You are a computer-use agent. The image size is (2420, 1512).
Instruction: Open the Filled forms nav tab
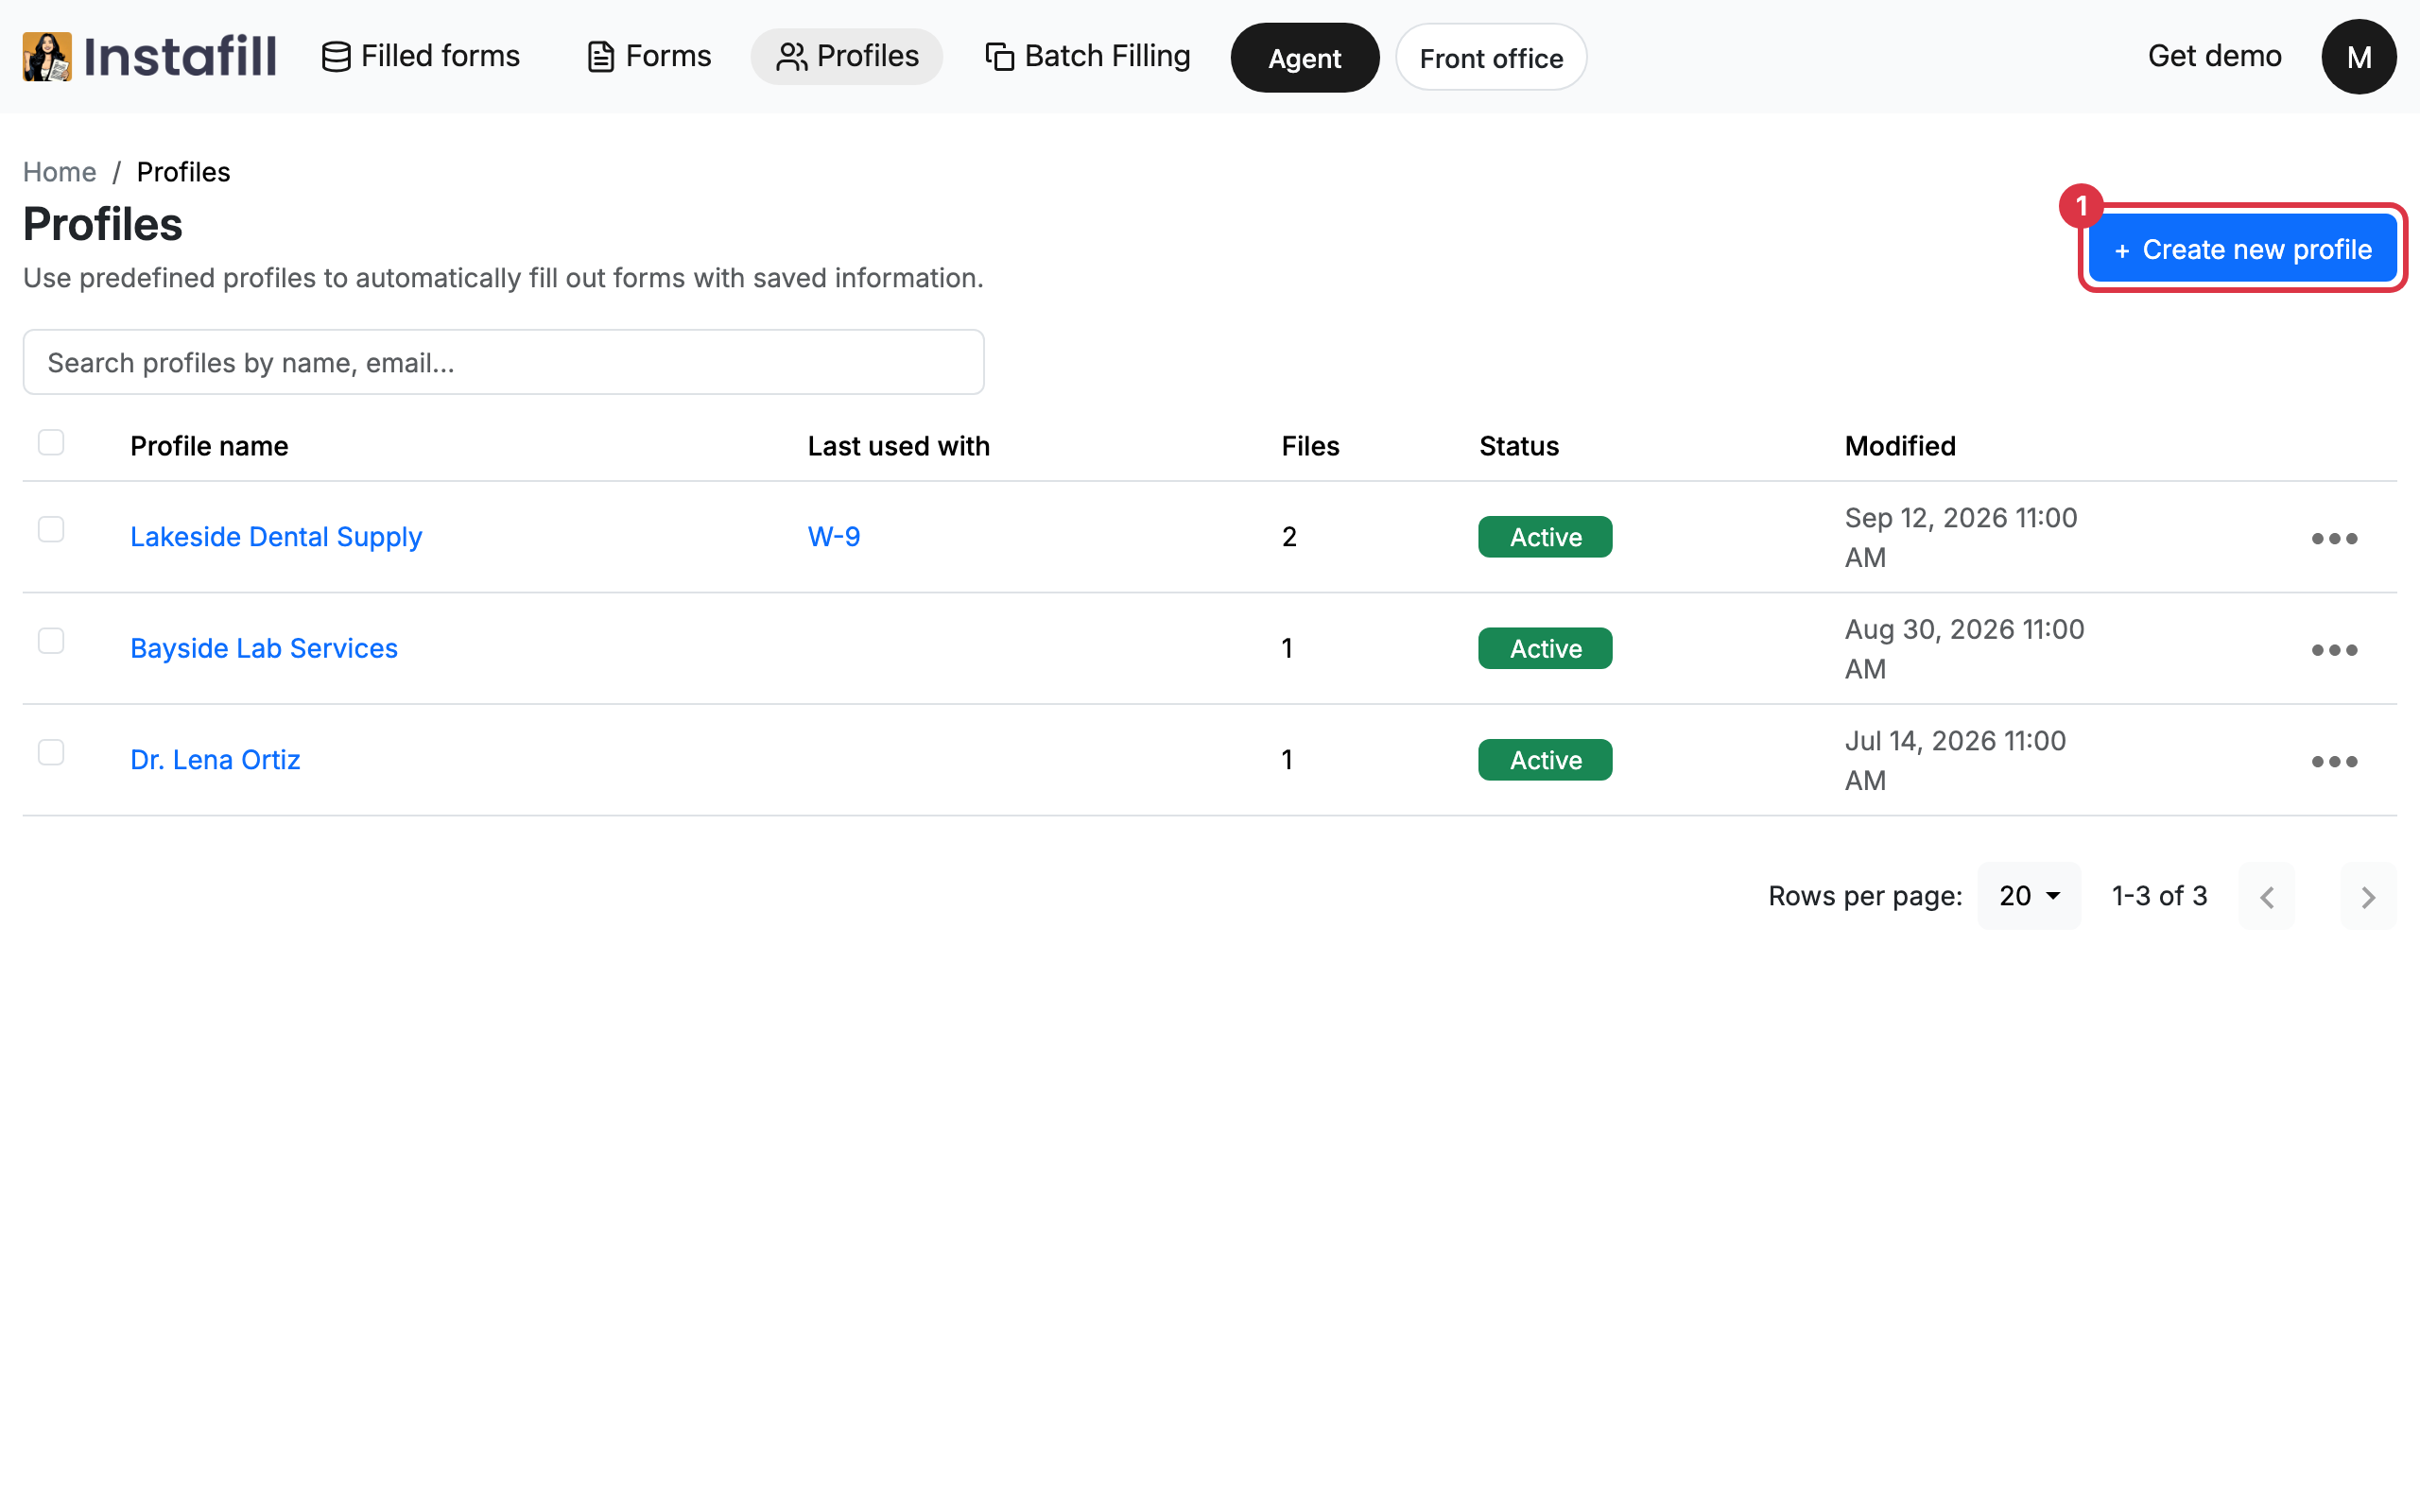(421, 56)
